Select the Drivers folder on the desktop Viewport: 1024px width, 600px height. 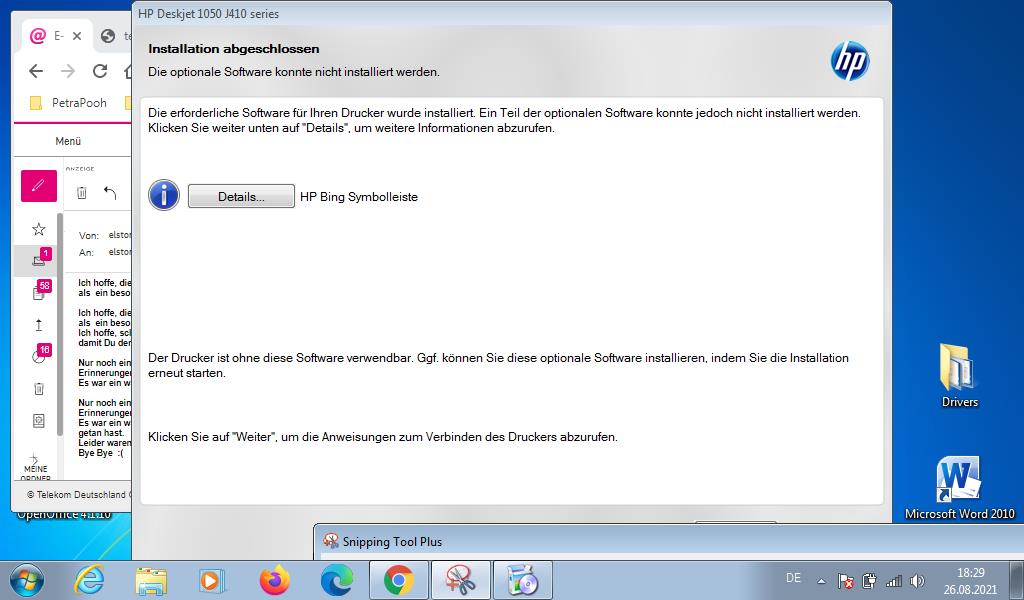[x=959, y=375]
